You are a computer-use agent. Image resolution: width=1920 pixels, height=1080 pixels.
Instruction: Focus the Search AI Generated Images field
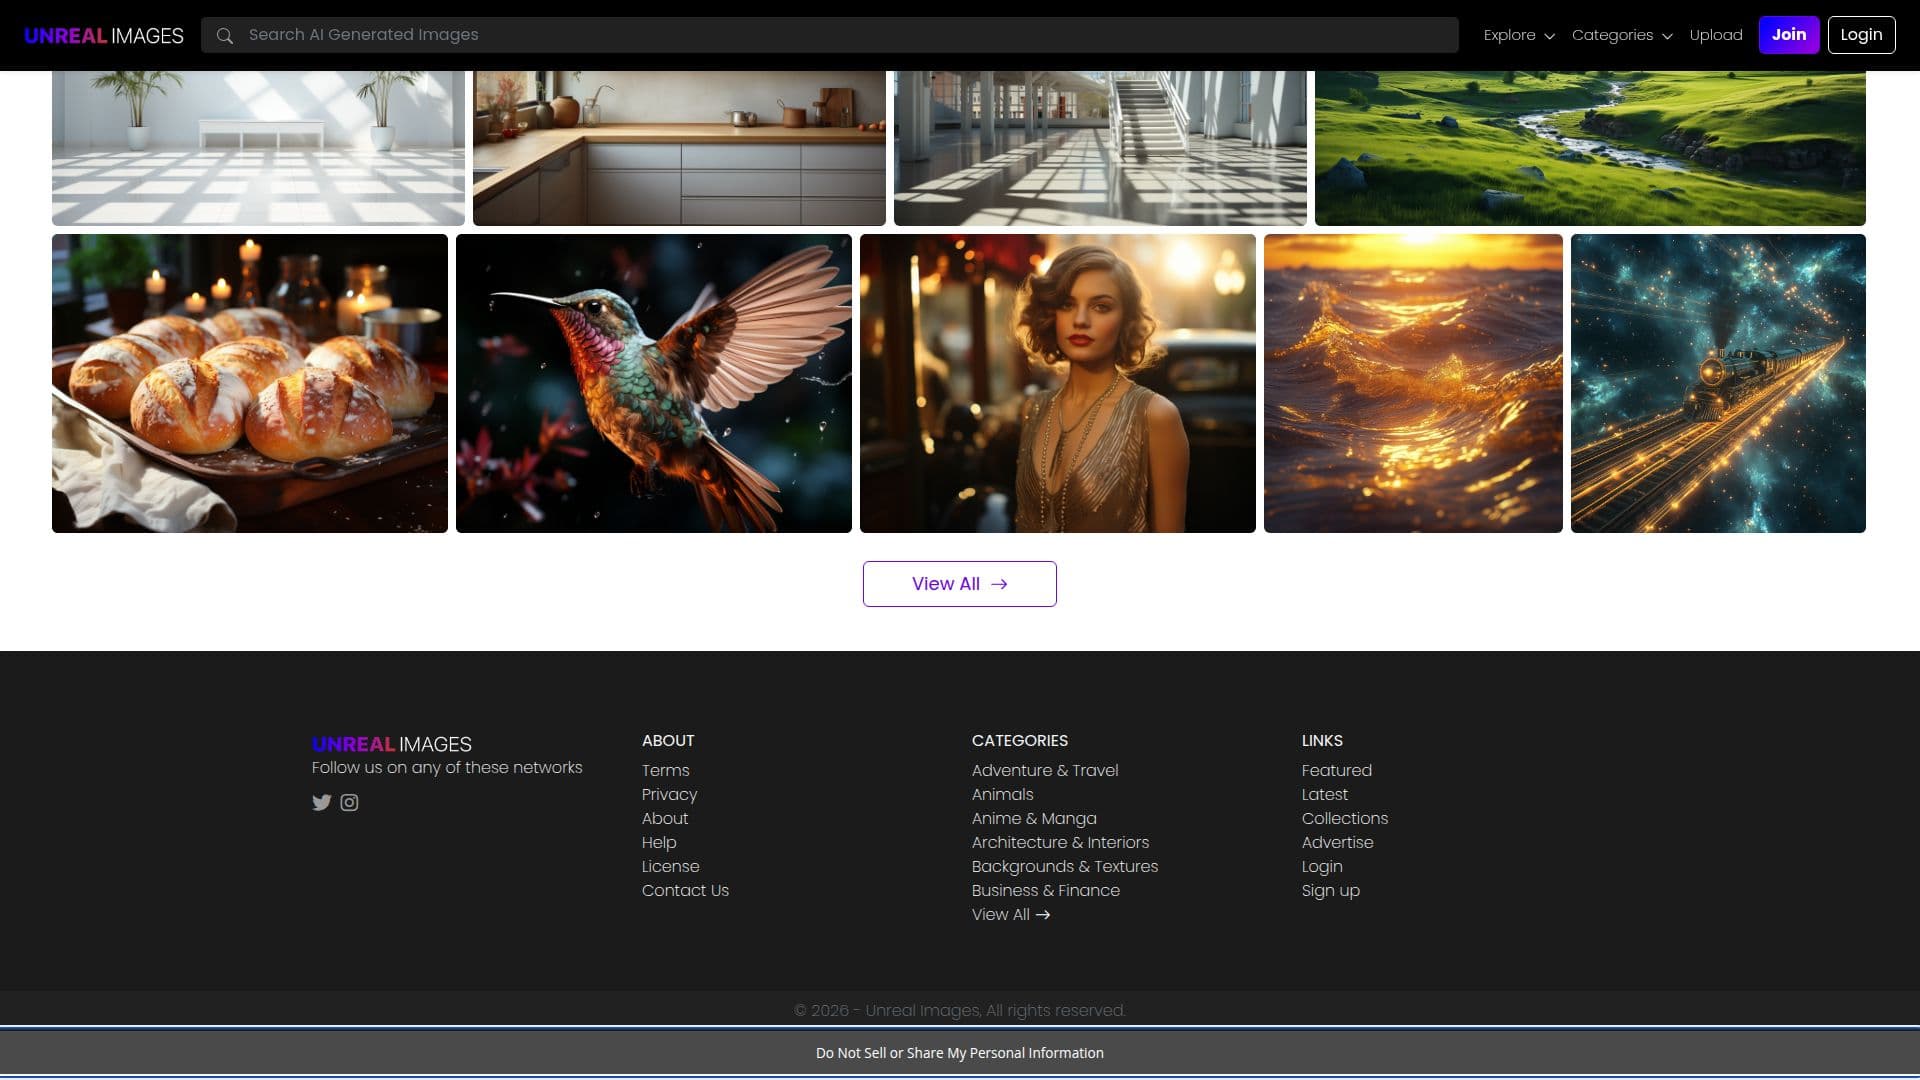click(x=830, y=35)
